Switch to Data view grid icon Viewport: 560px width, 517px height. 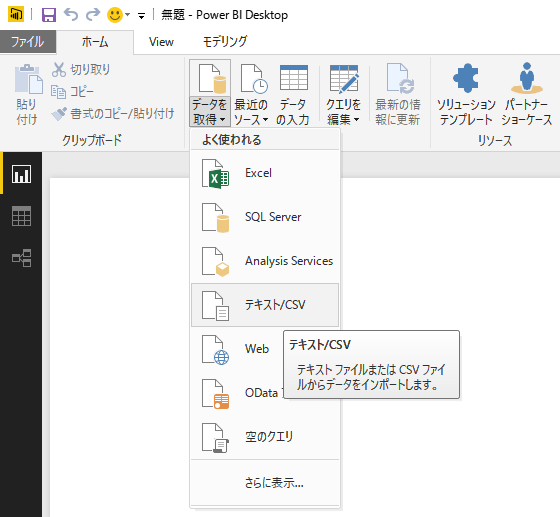tap(21, 216)
